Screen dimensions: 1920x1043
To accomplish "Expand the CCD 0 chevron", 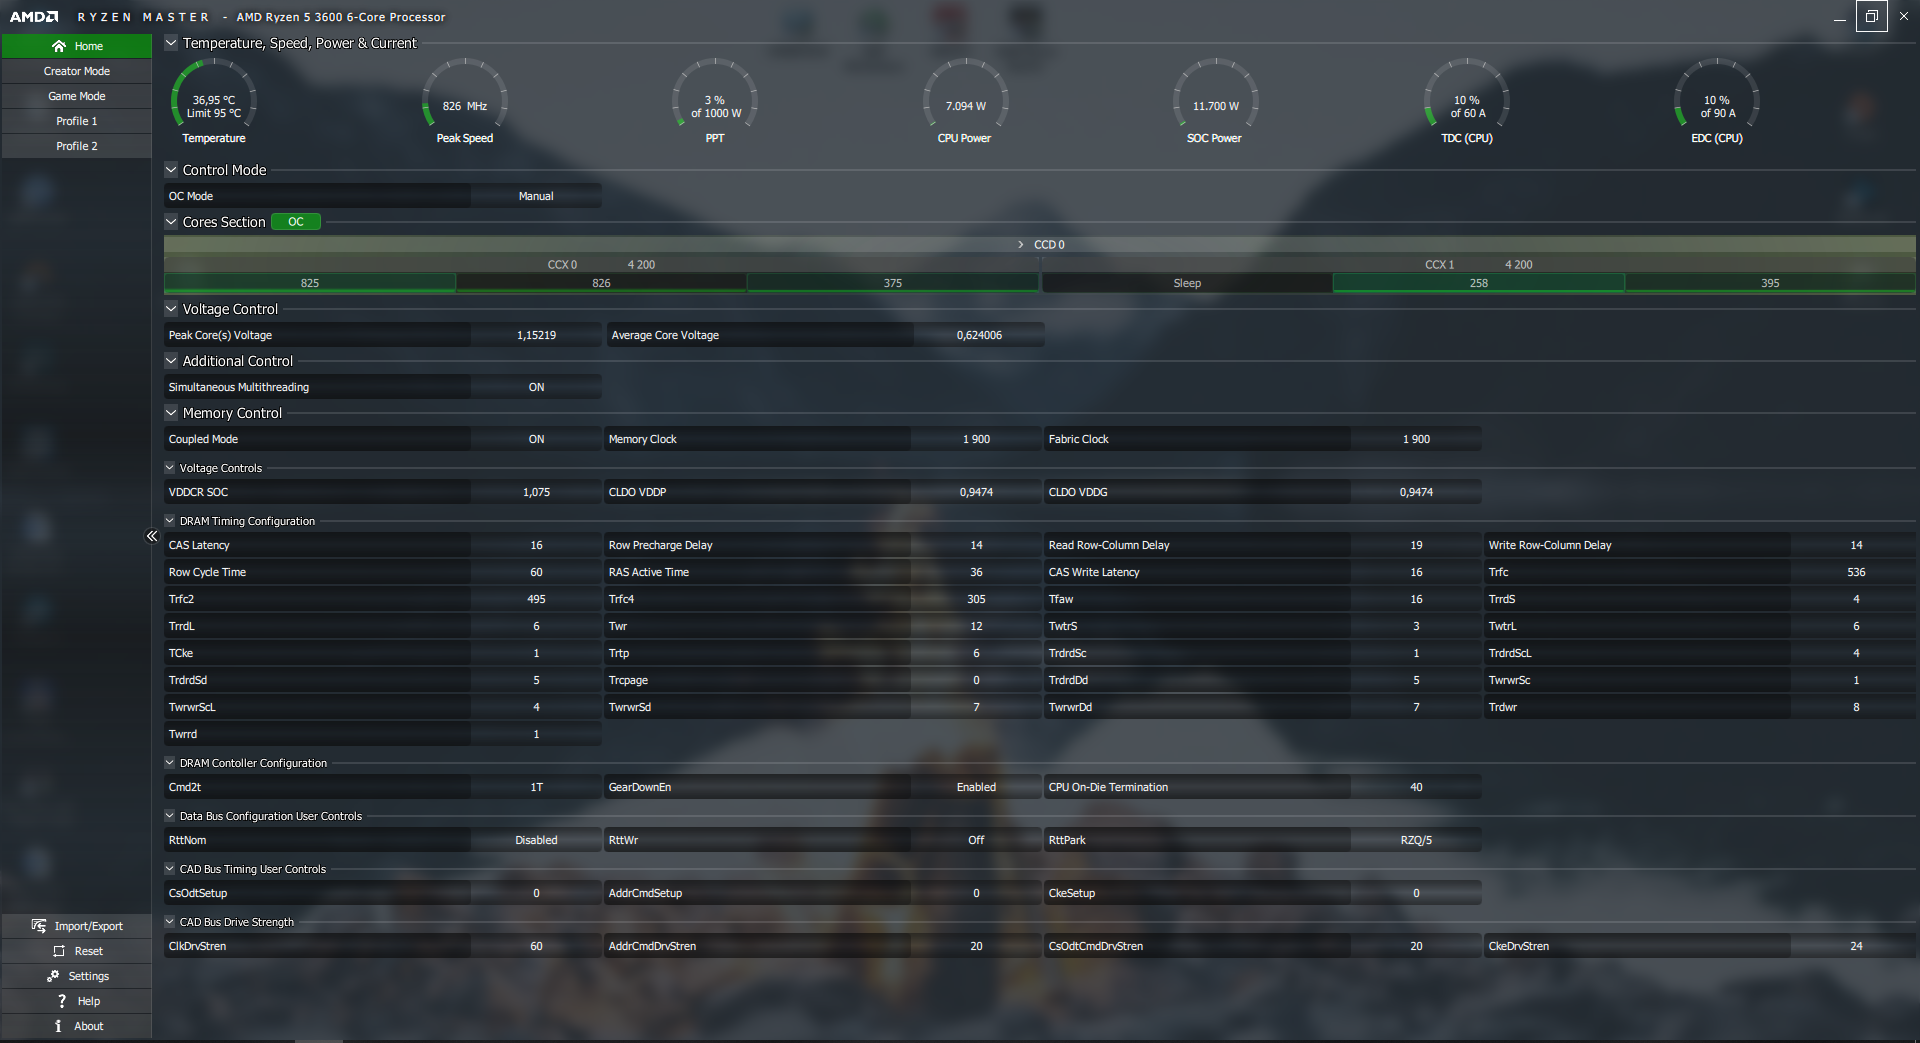I will 1020,245.
